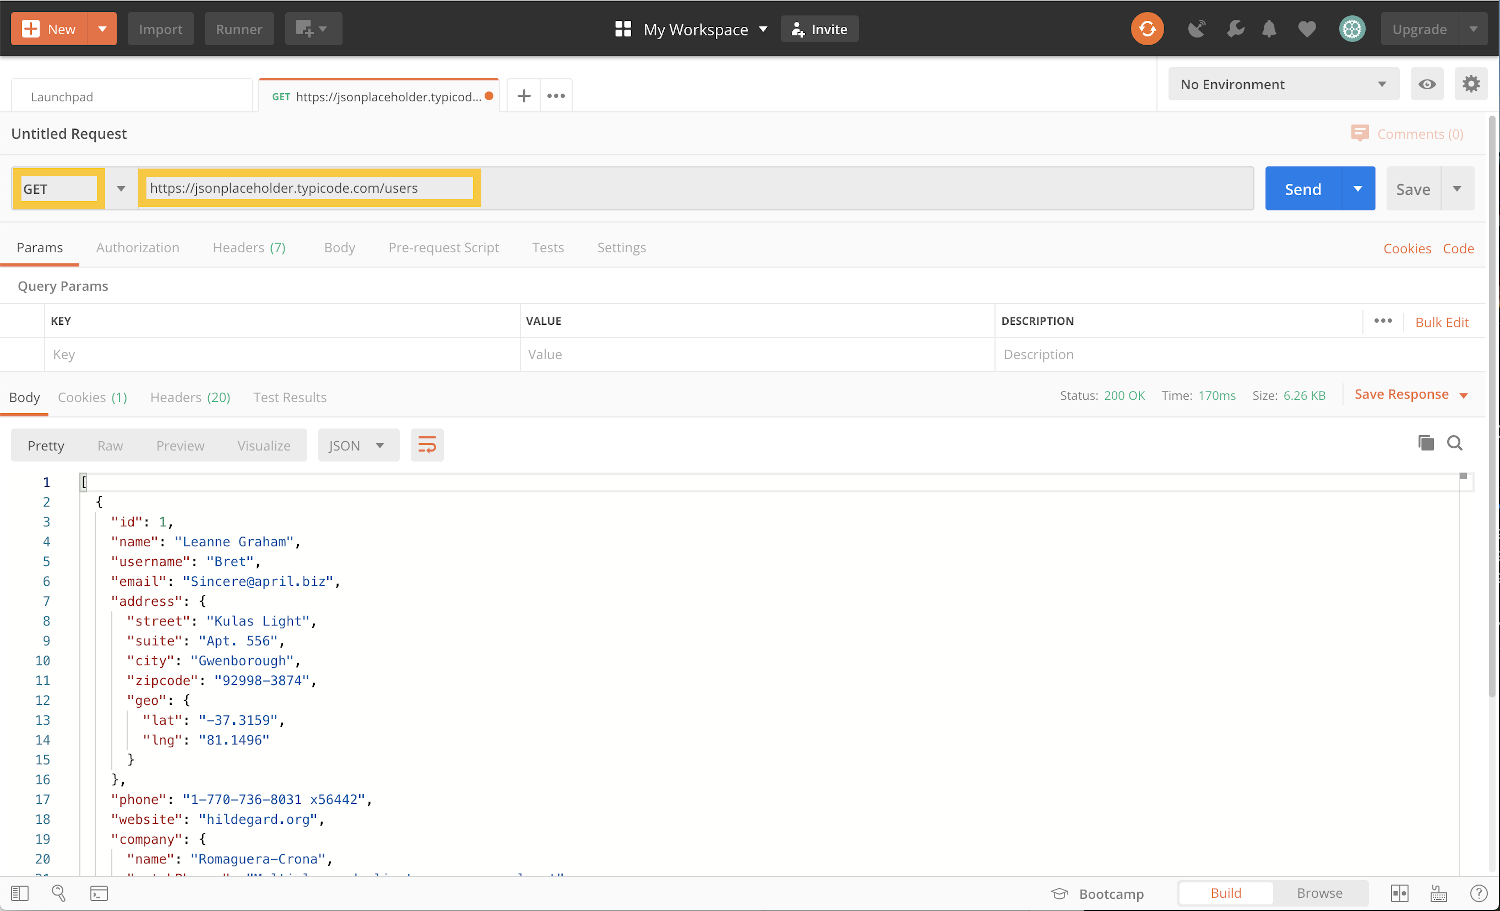The height and width of the screenshot is (911, 1500).
Task: Expand Send button options arrow
Action: pyautogui.click(x=1358, y=188)
